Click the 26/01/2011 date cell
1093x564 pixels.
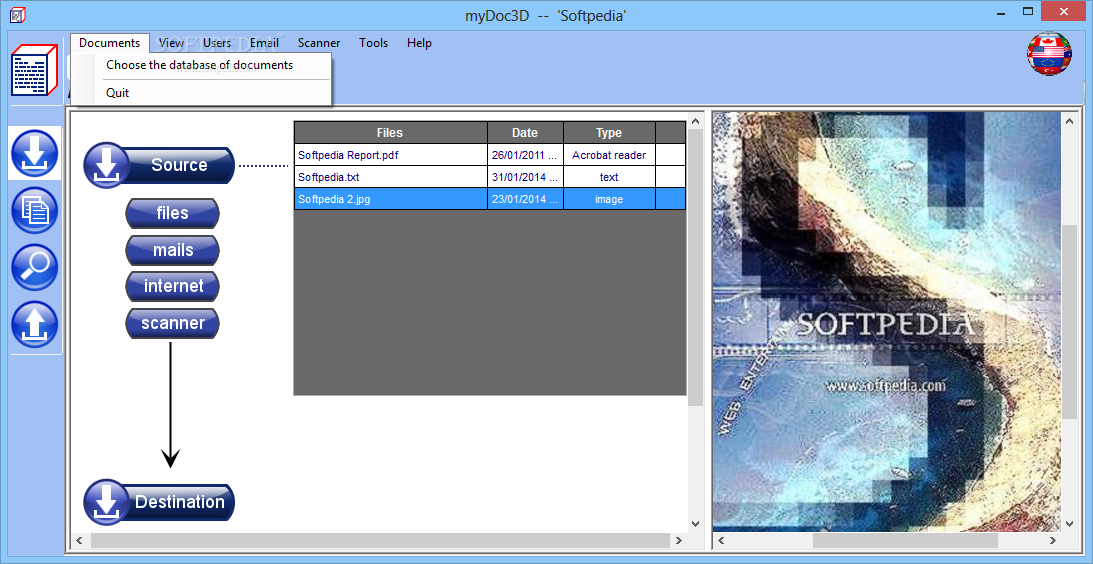click(525, 155)
